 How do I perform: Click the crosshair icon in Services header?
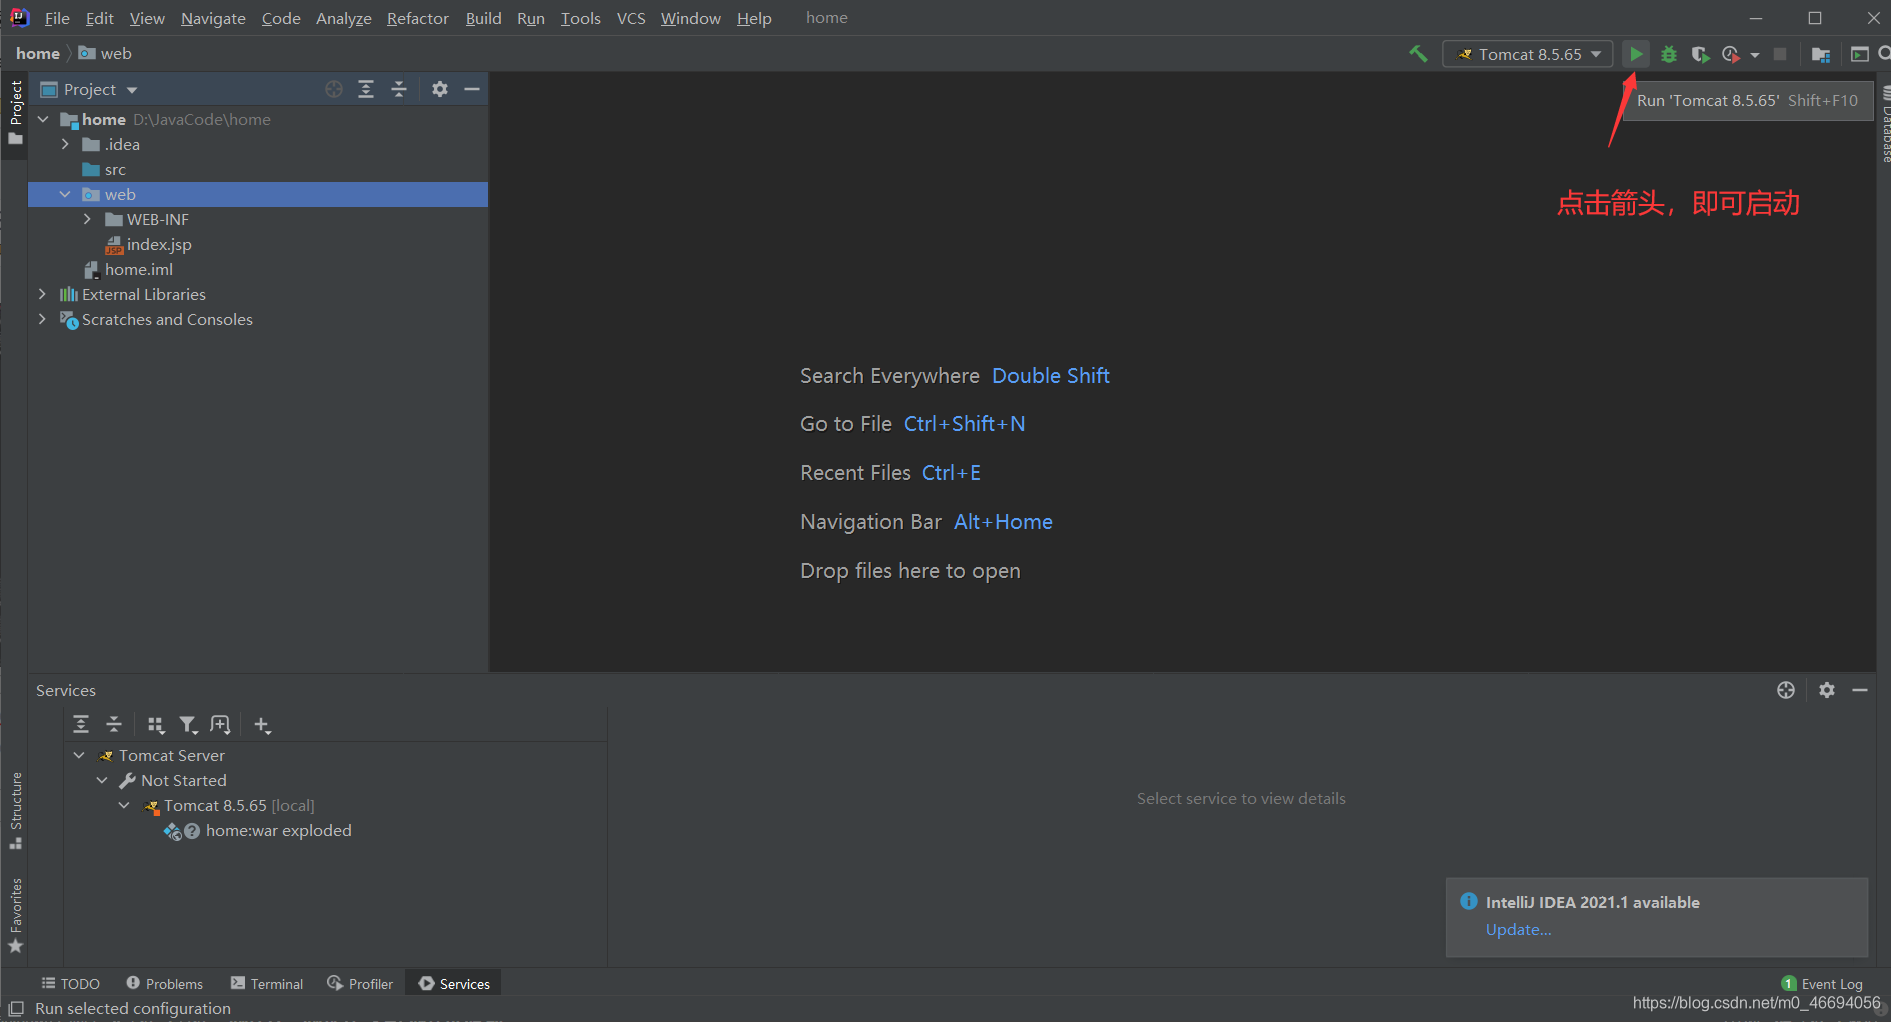(1786, 690)
